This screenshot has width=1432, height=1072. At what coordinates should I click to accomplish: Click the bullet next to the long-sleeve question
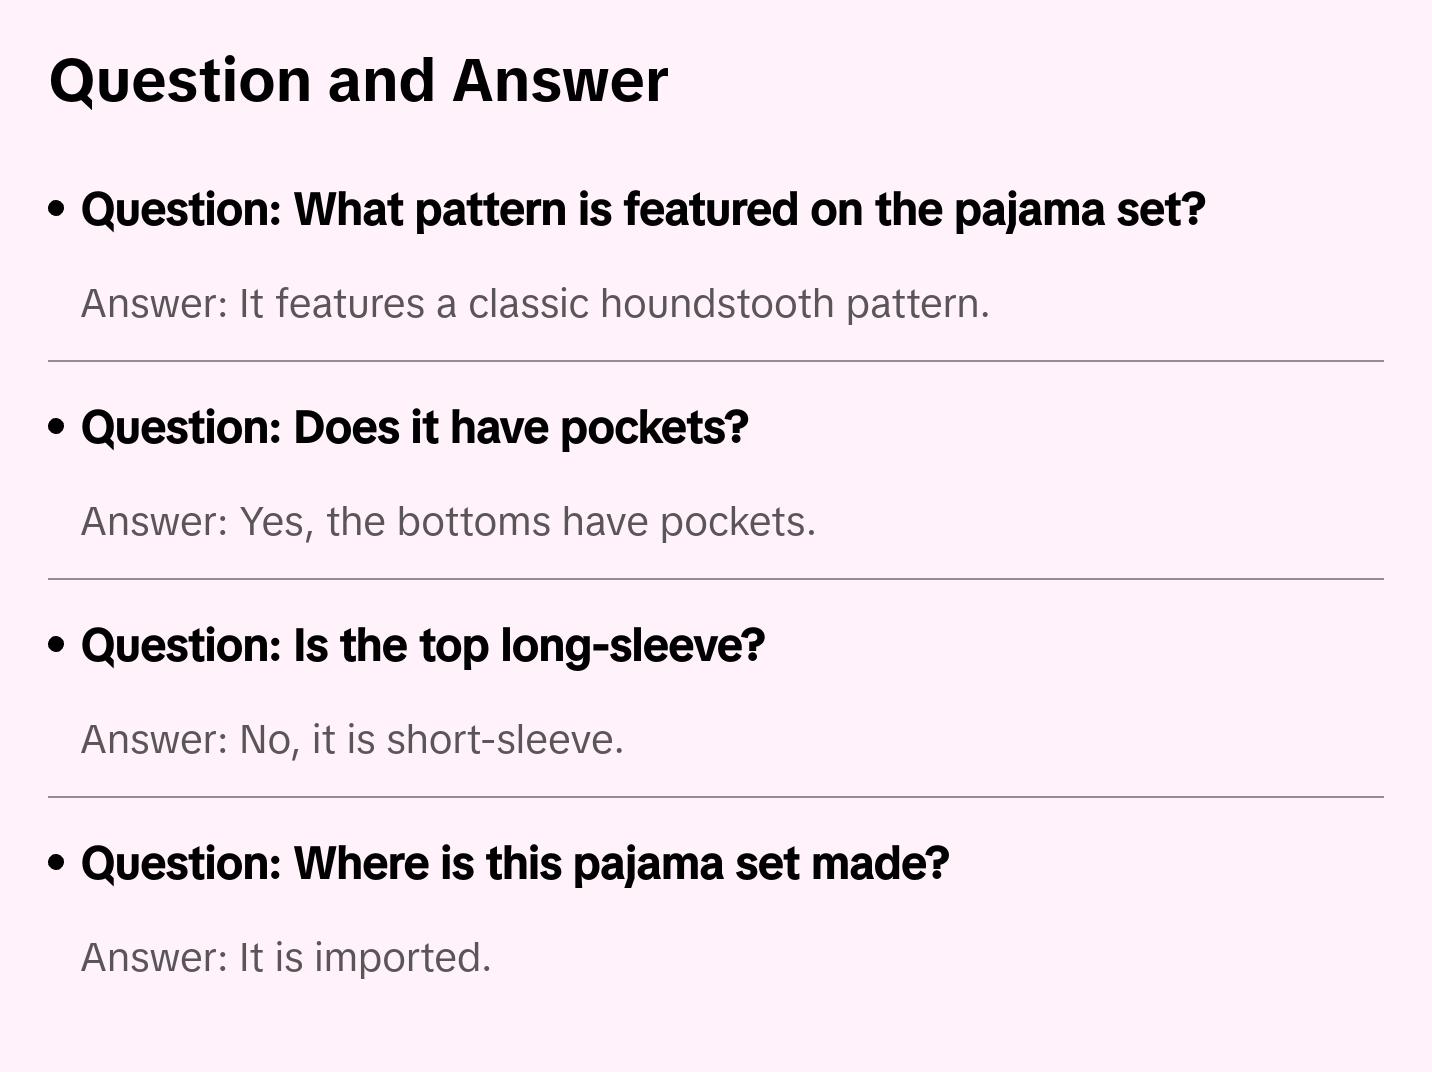click(x=57, y=645)
